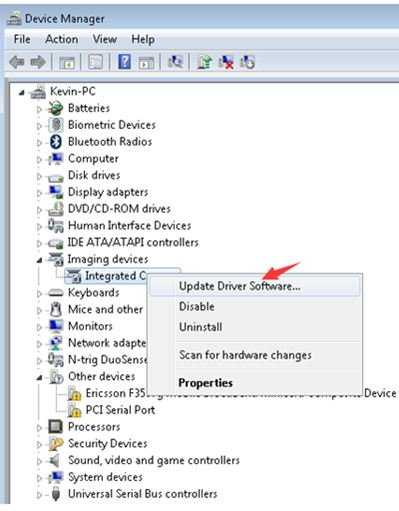
Task: Select the Monitors label
Action: (90, 326)
